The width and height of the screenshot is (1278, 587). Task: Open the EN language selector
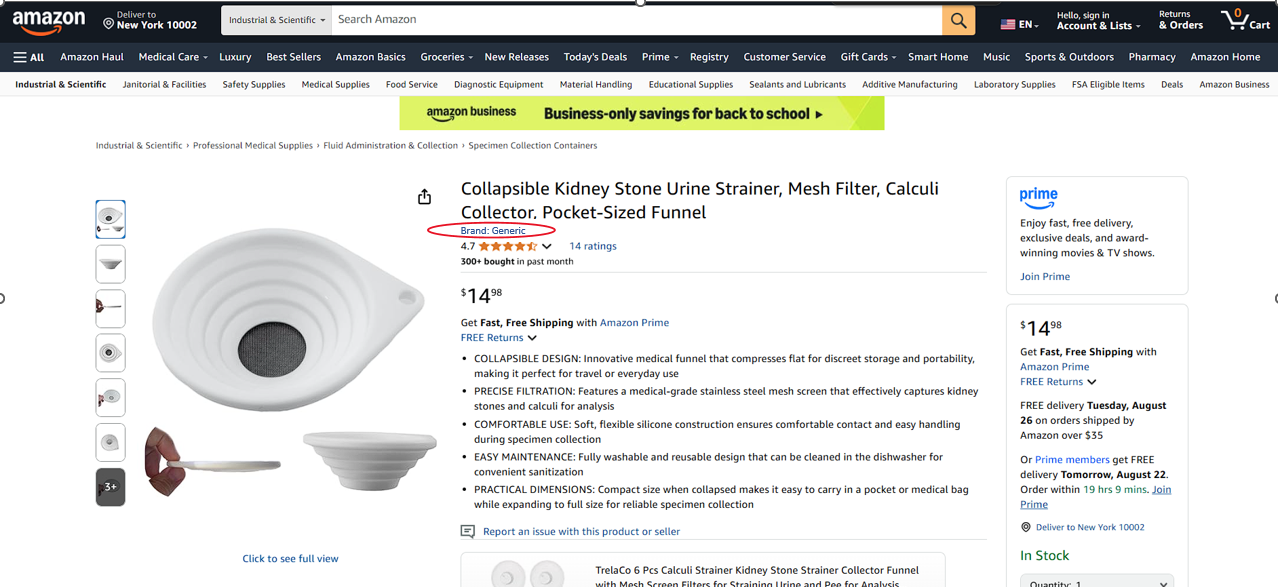pyautogui.click(x=1020, y=24)
